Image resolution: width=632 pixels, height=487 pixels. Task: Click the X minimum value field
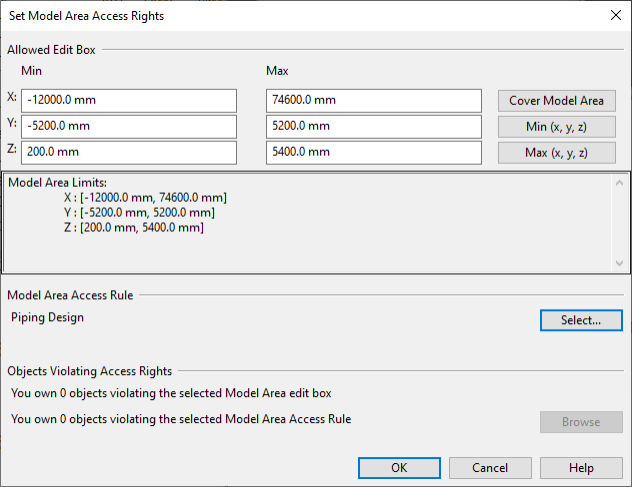coord(128,101)
